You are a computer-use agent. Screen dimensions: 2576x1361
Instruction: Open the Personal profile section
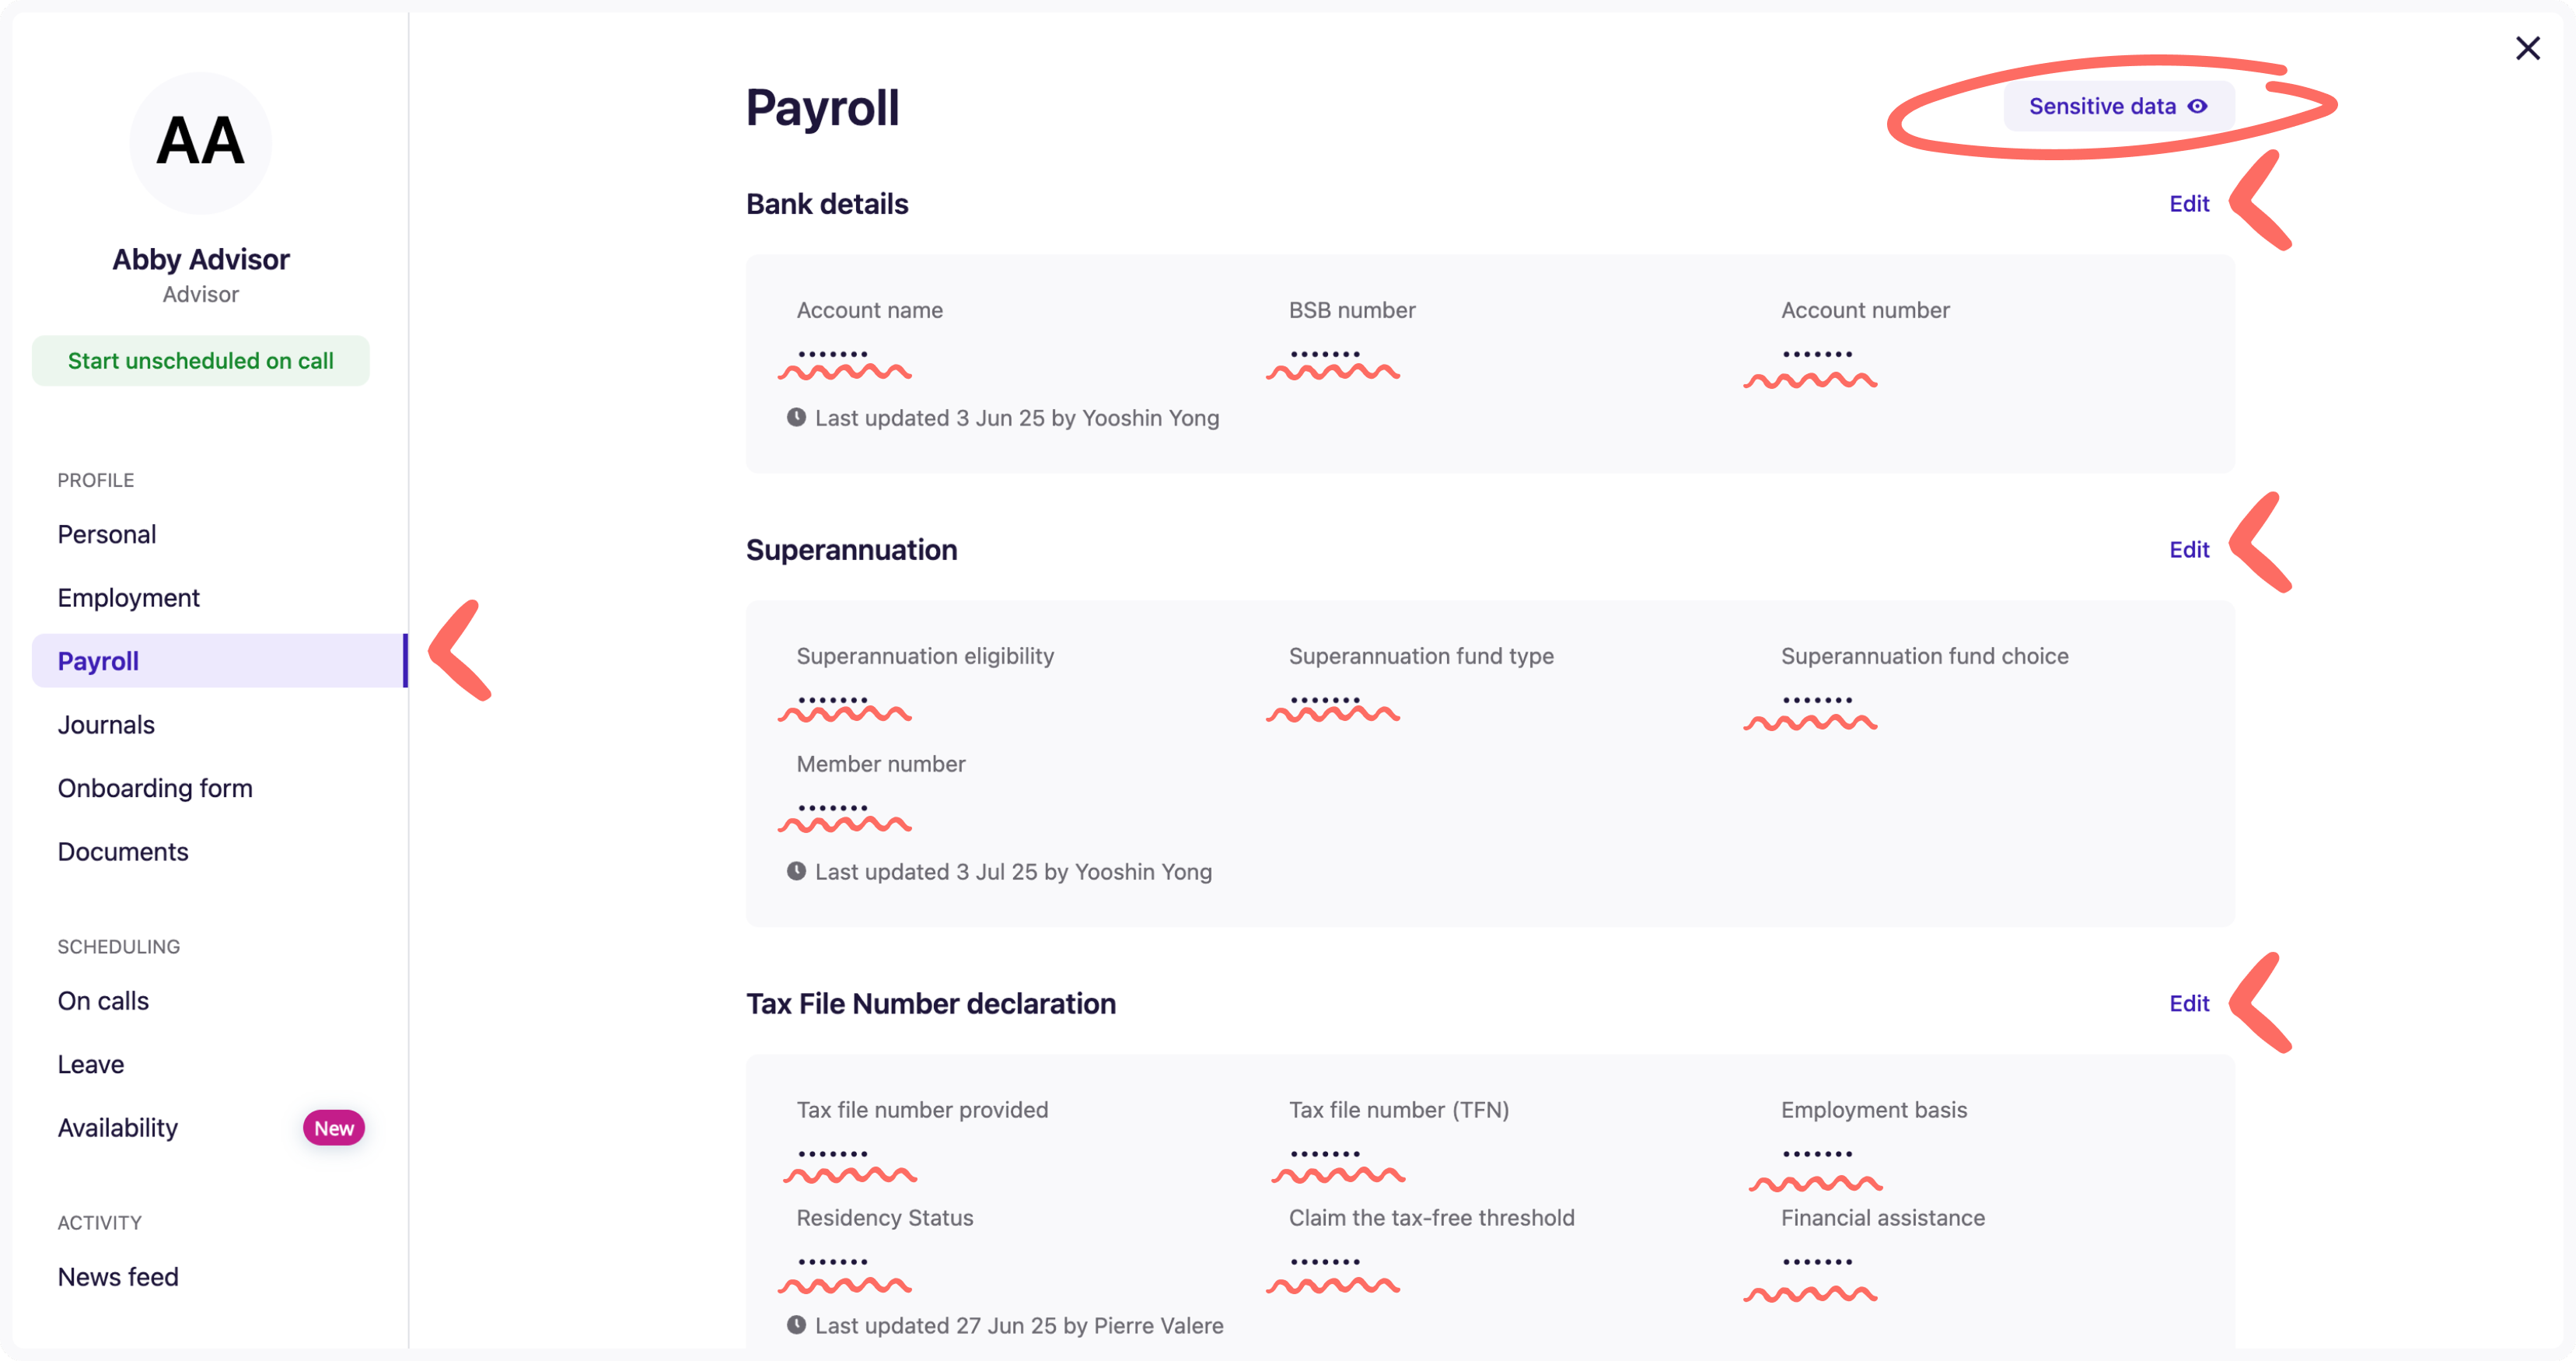click(107, 534)
